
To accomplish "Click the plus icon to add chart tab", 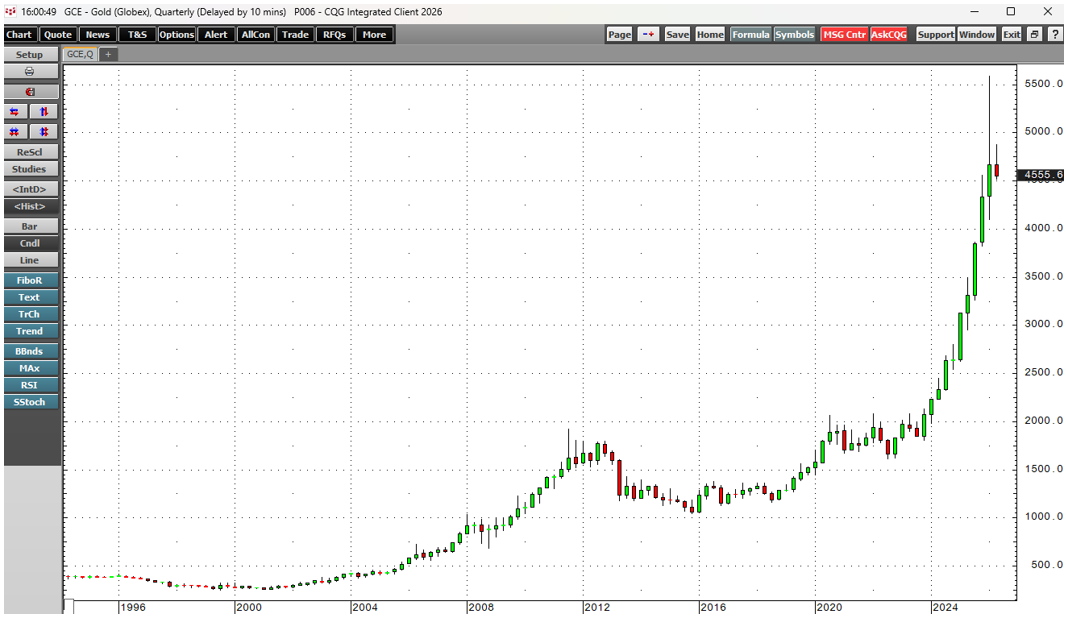I will [x=108, y=54].
